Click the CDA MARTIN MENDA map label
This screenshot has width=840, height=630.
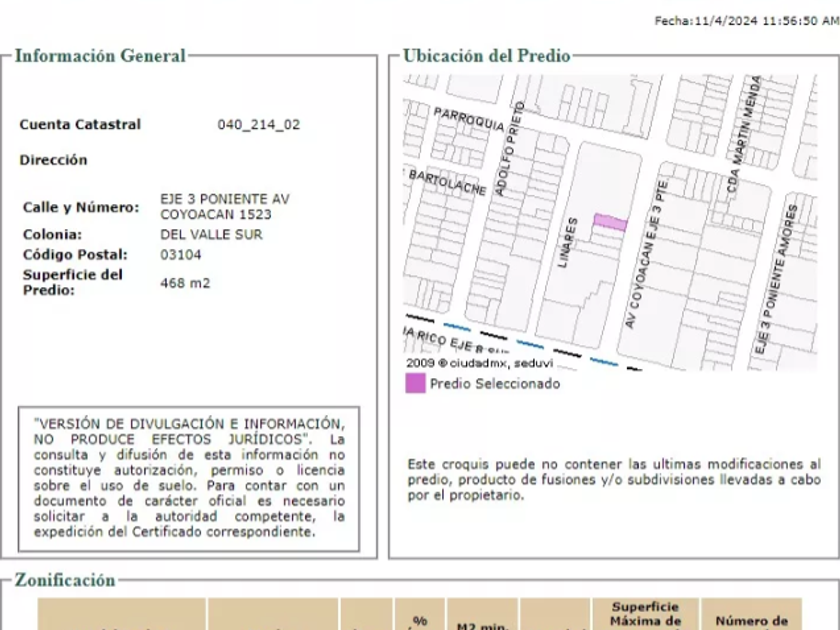pyautogui.click(x=744, y=134)
